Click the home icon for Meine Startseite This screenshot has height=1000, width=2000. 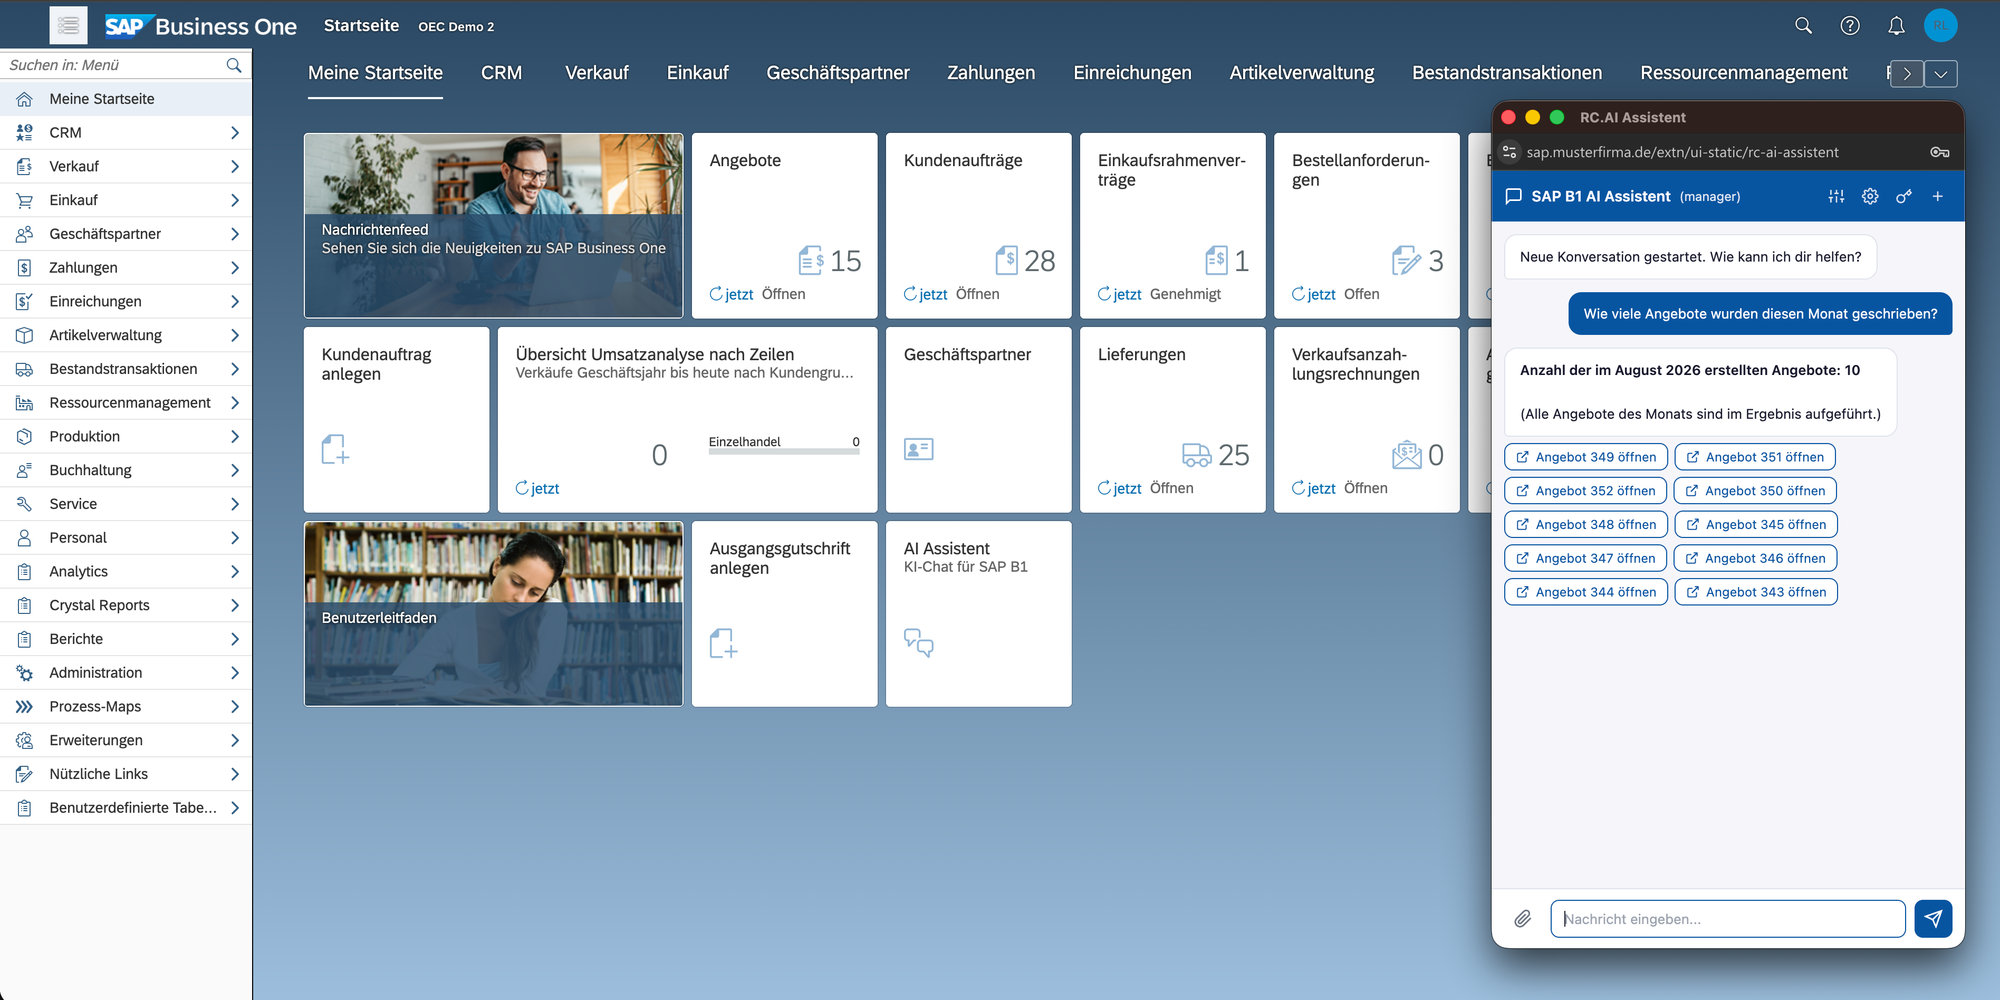[24, 99]
